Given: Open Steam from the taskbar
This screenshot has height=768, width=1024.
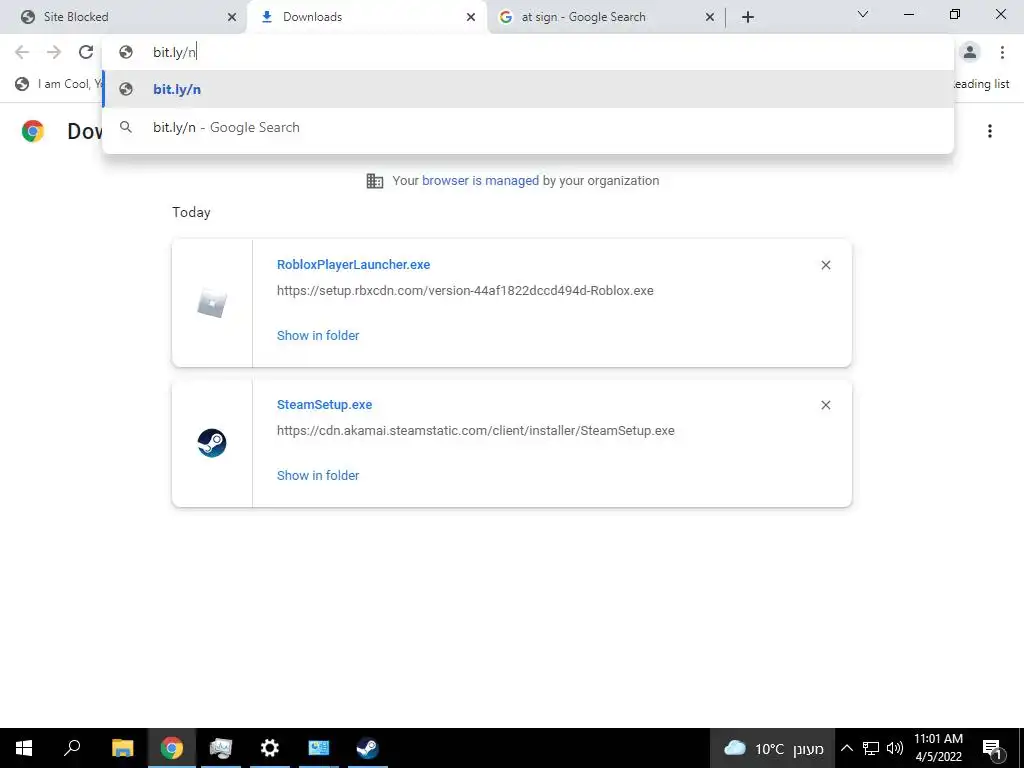Looking at the screenshot, I should tap(368, 748).
